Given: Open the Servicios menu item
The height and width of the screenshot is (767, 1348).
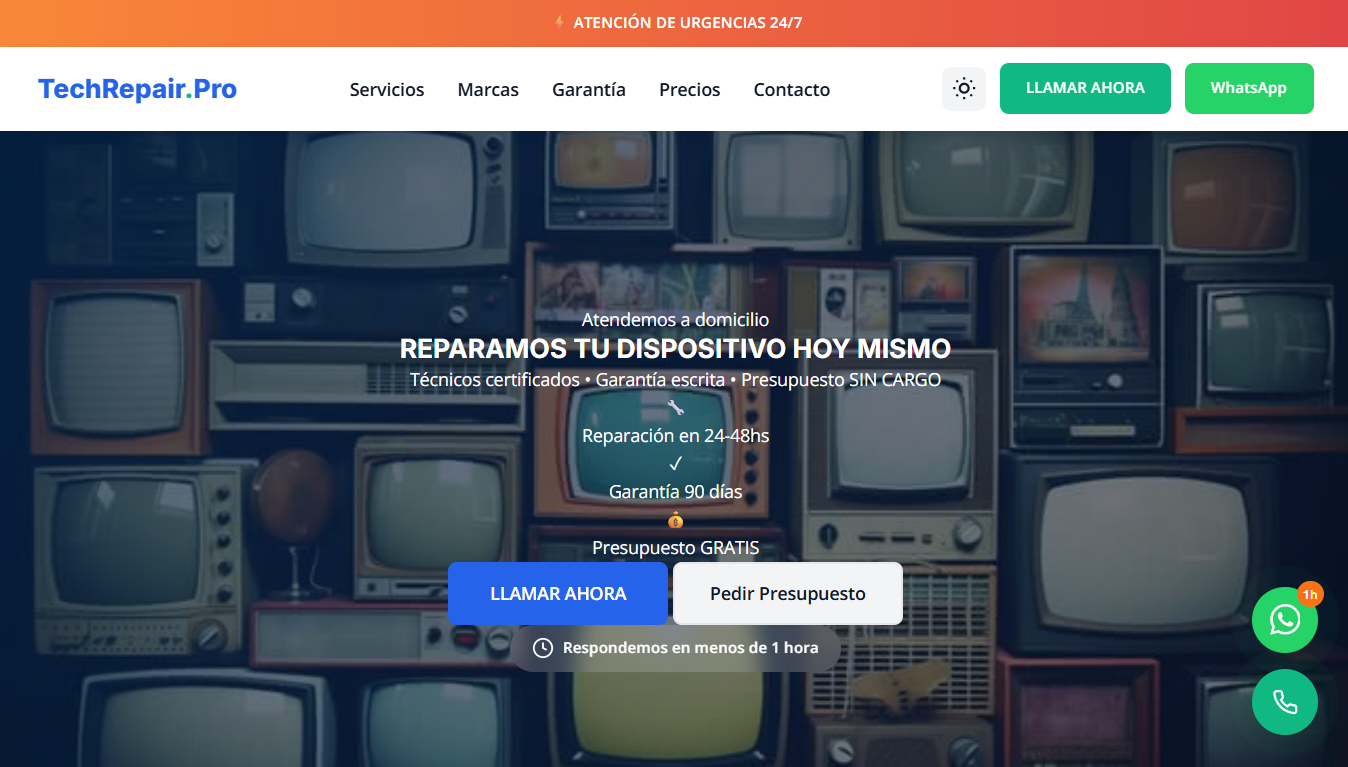Looking at the screenshot, I should [x=386, y=89].
